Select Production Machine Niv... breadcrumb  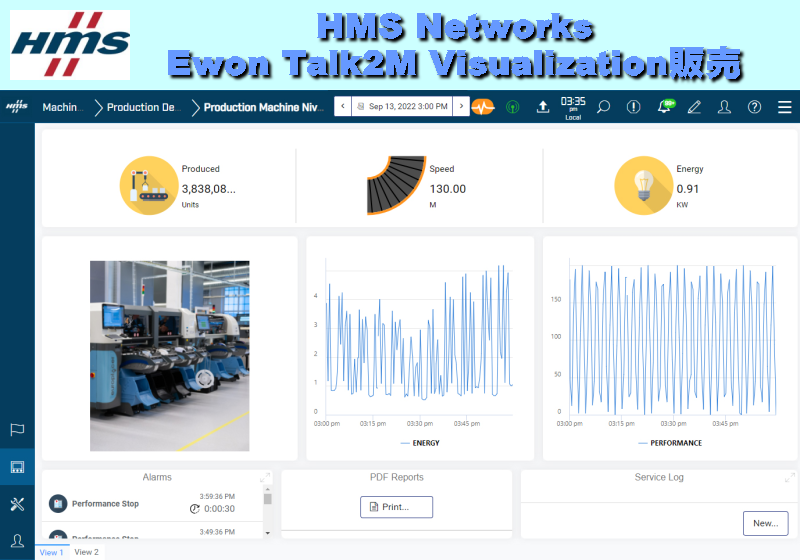(263, 107)
